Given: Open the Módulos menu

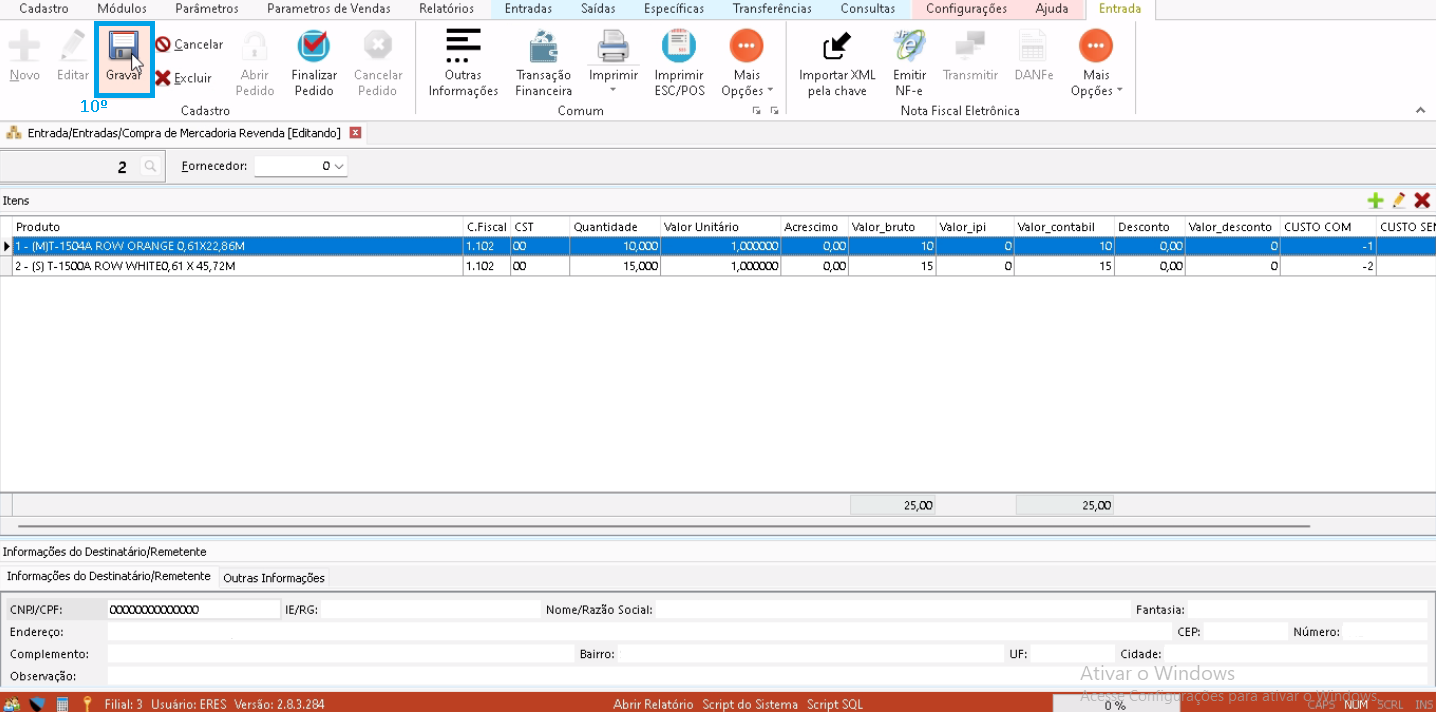Looking at the screenshot, I should pos(122,8).
